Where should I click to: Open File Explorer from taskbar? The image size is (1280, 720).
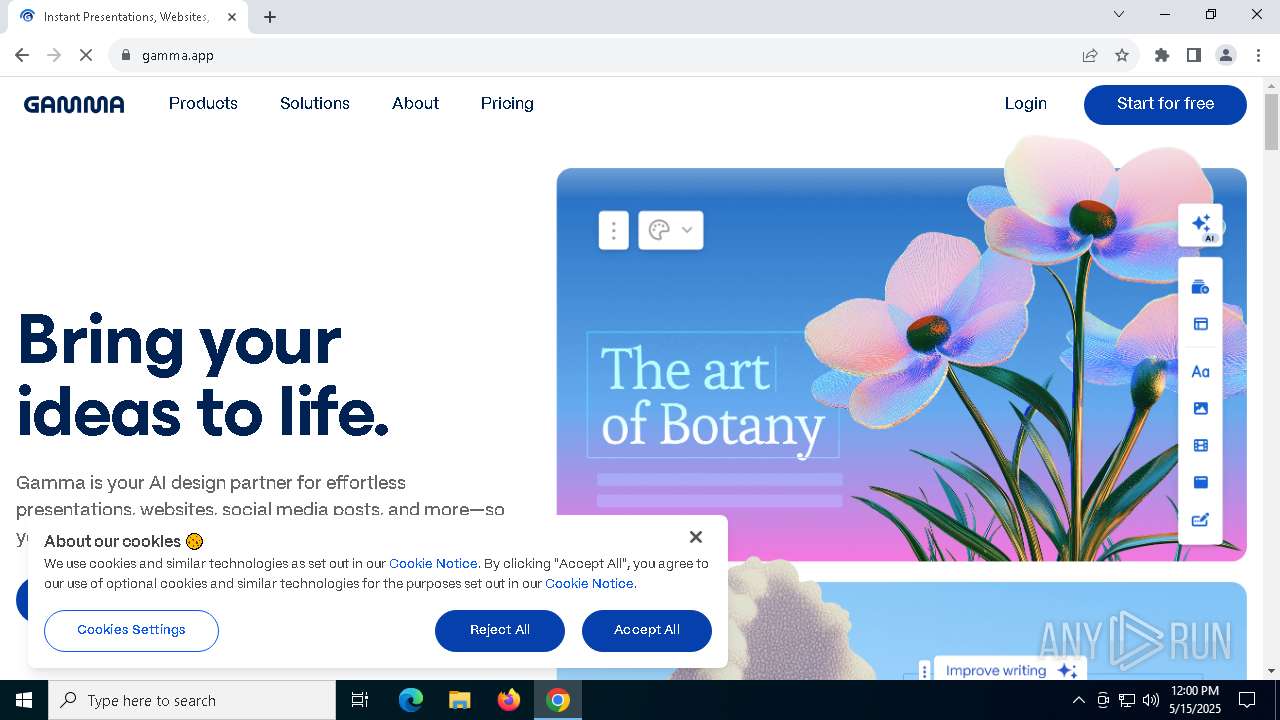pos(459,700)
